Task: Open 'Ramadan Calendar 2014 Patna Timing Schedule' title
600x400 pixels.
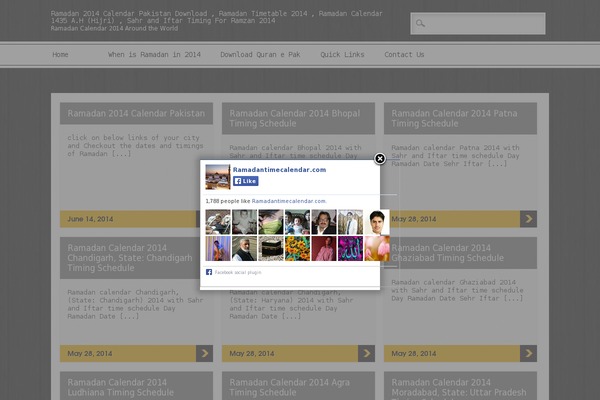Action: 454,118
